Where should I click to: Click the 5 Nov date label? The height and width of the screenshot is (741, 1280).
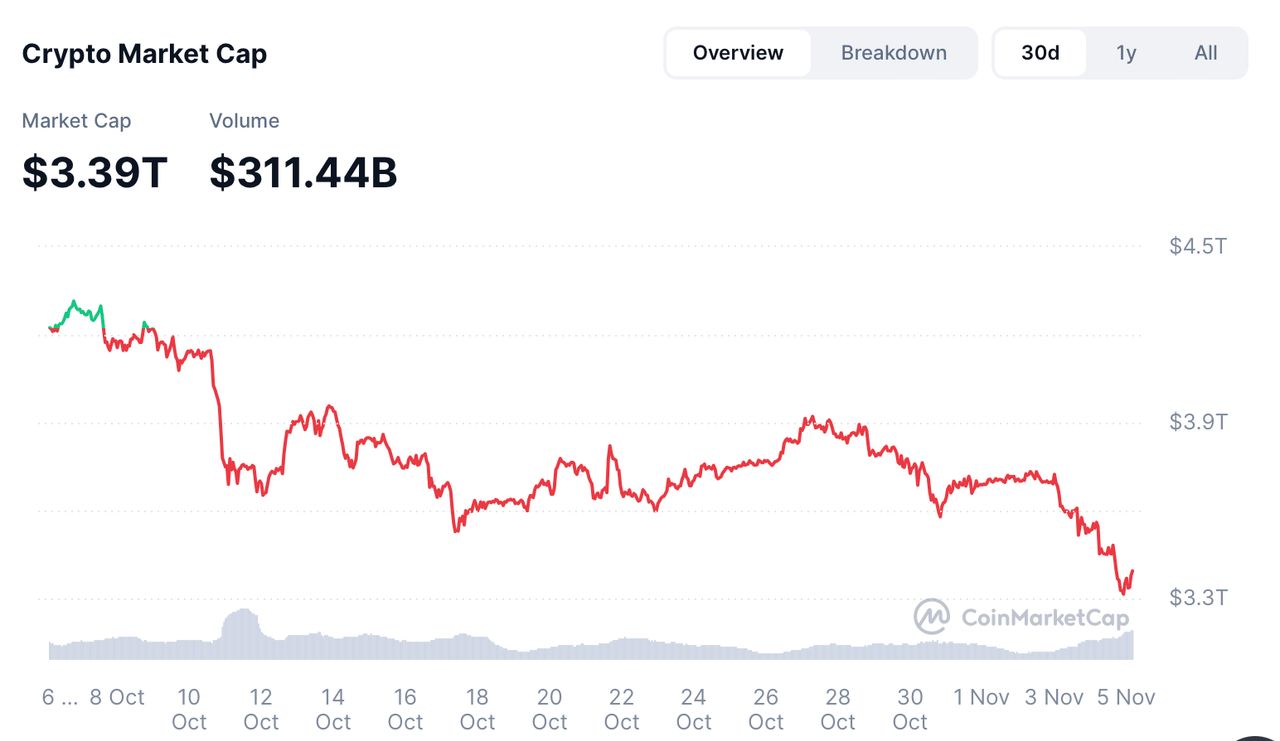click(1125, 697)
